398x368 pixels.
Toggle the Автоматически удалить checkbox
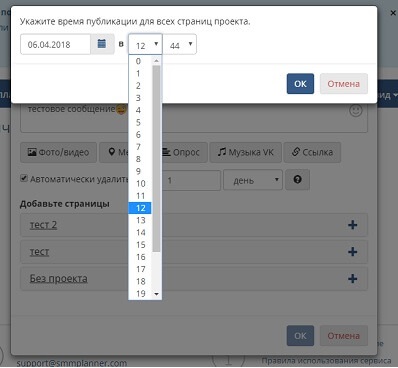point(24,178)
